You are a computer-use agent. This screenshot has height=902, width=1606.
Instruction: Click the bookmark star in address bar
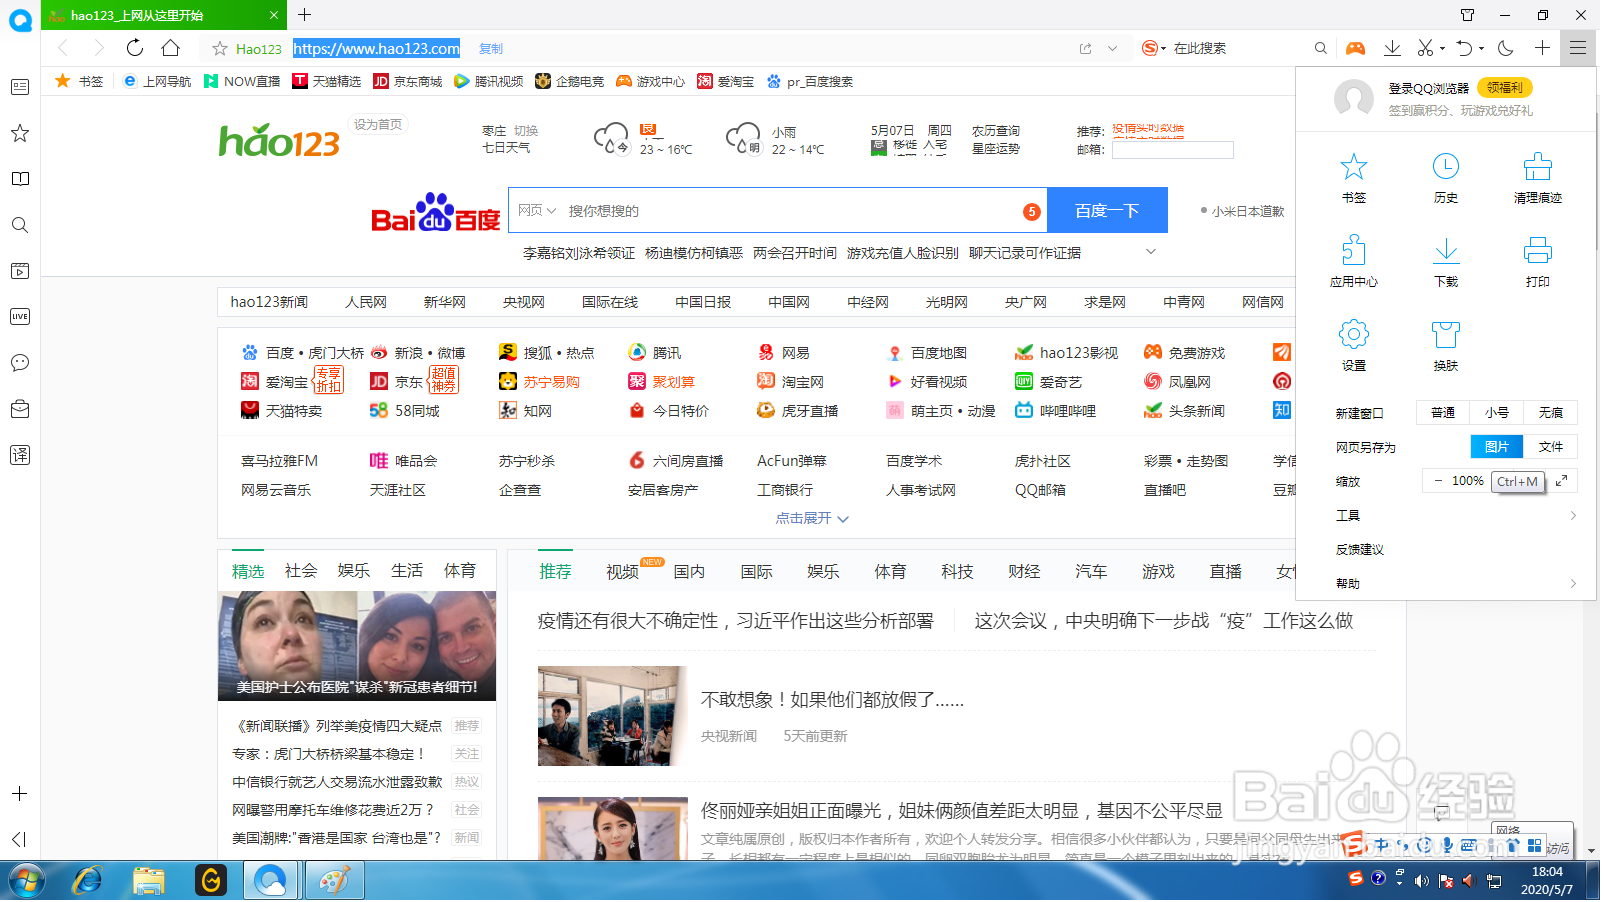point(220,48)
